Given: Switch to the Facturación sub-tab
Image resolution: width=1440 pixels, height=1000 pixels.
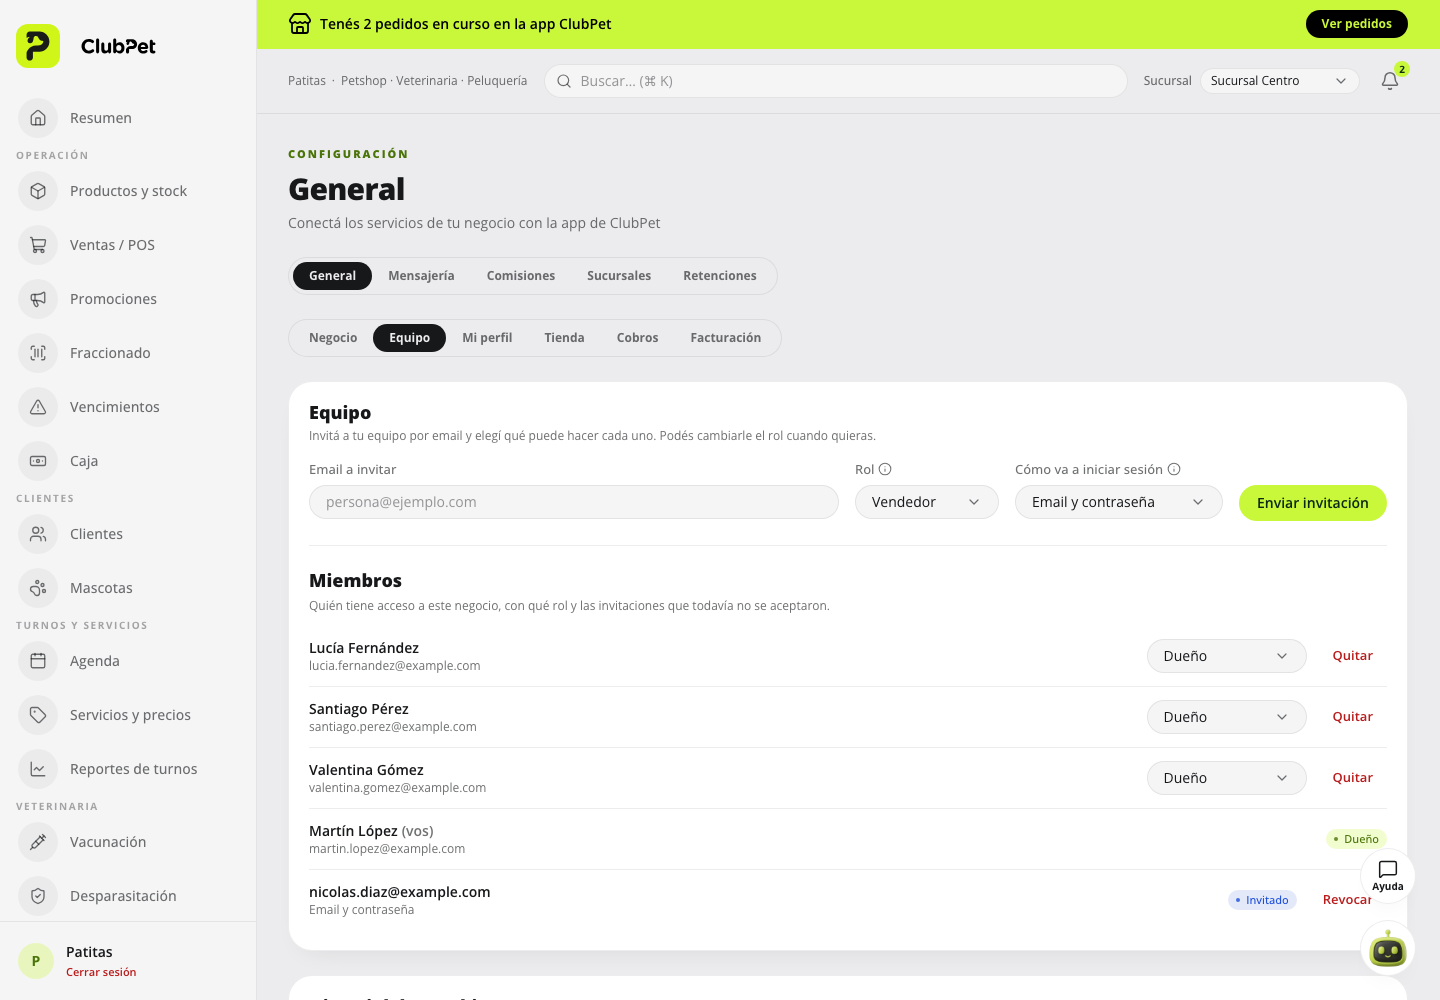Looking at the screenshot, I should [x=726, y=338].
